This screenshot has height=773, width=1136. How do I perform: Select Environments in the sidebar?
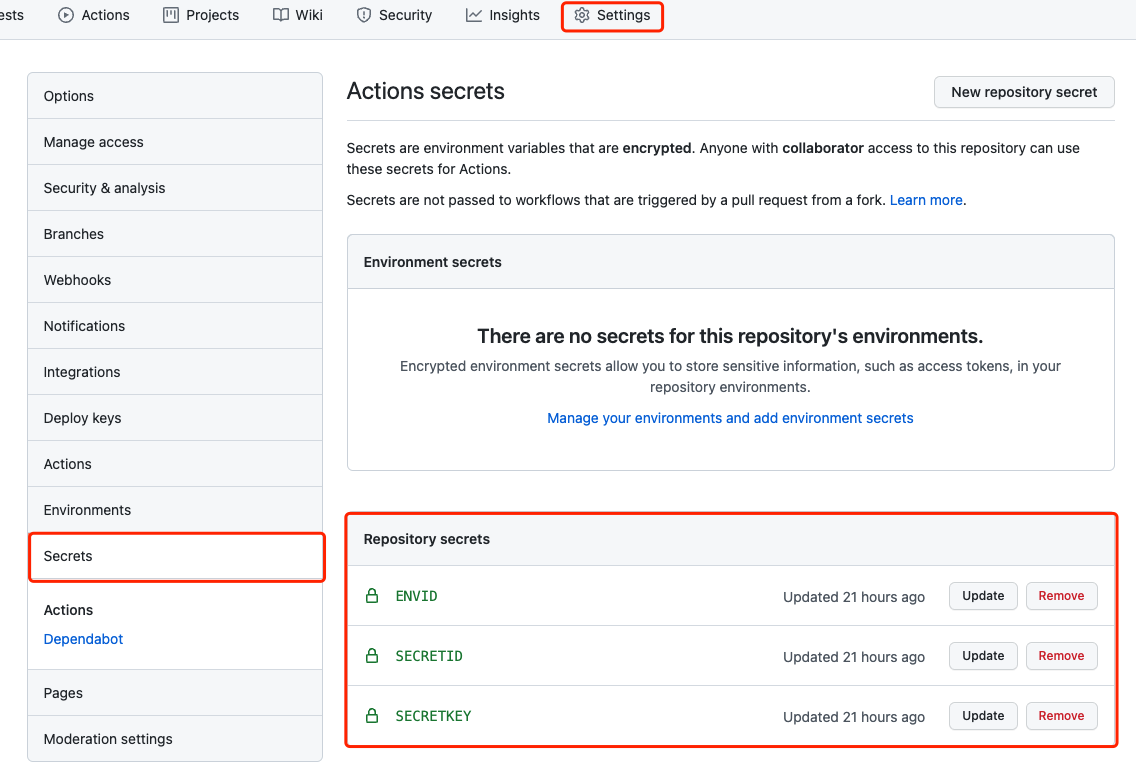click(175, 510)
